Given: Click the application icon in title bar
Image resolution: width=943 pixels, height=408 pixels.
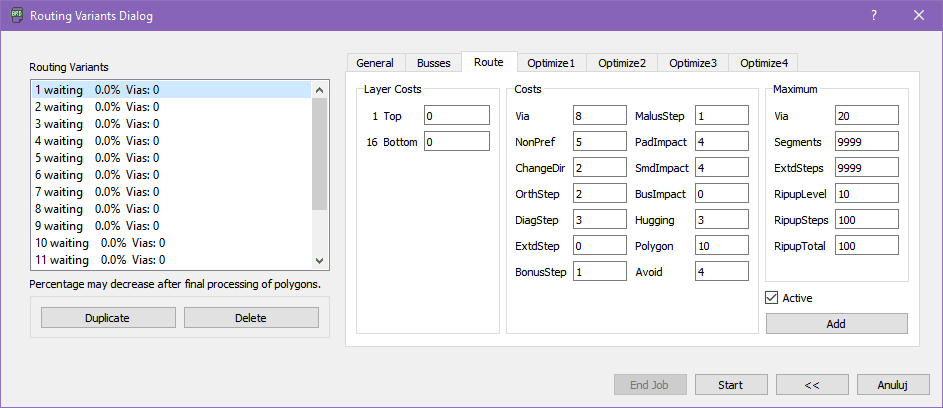Looking at the screenshot, I should click(x=14, y=15).
